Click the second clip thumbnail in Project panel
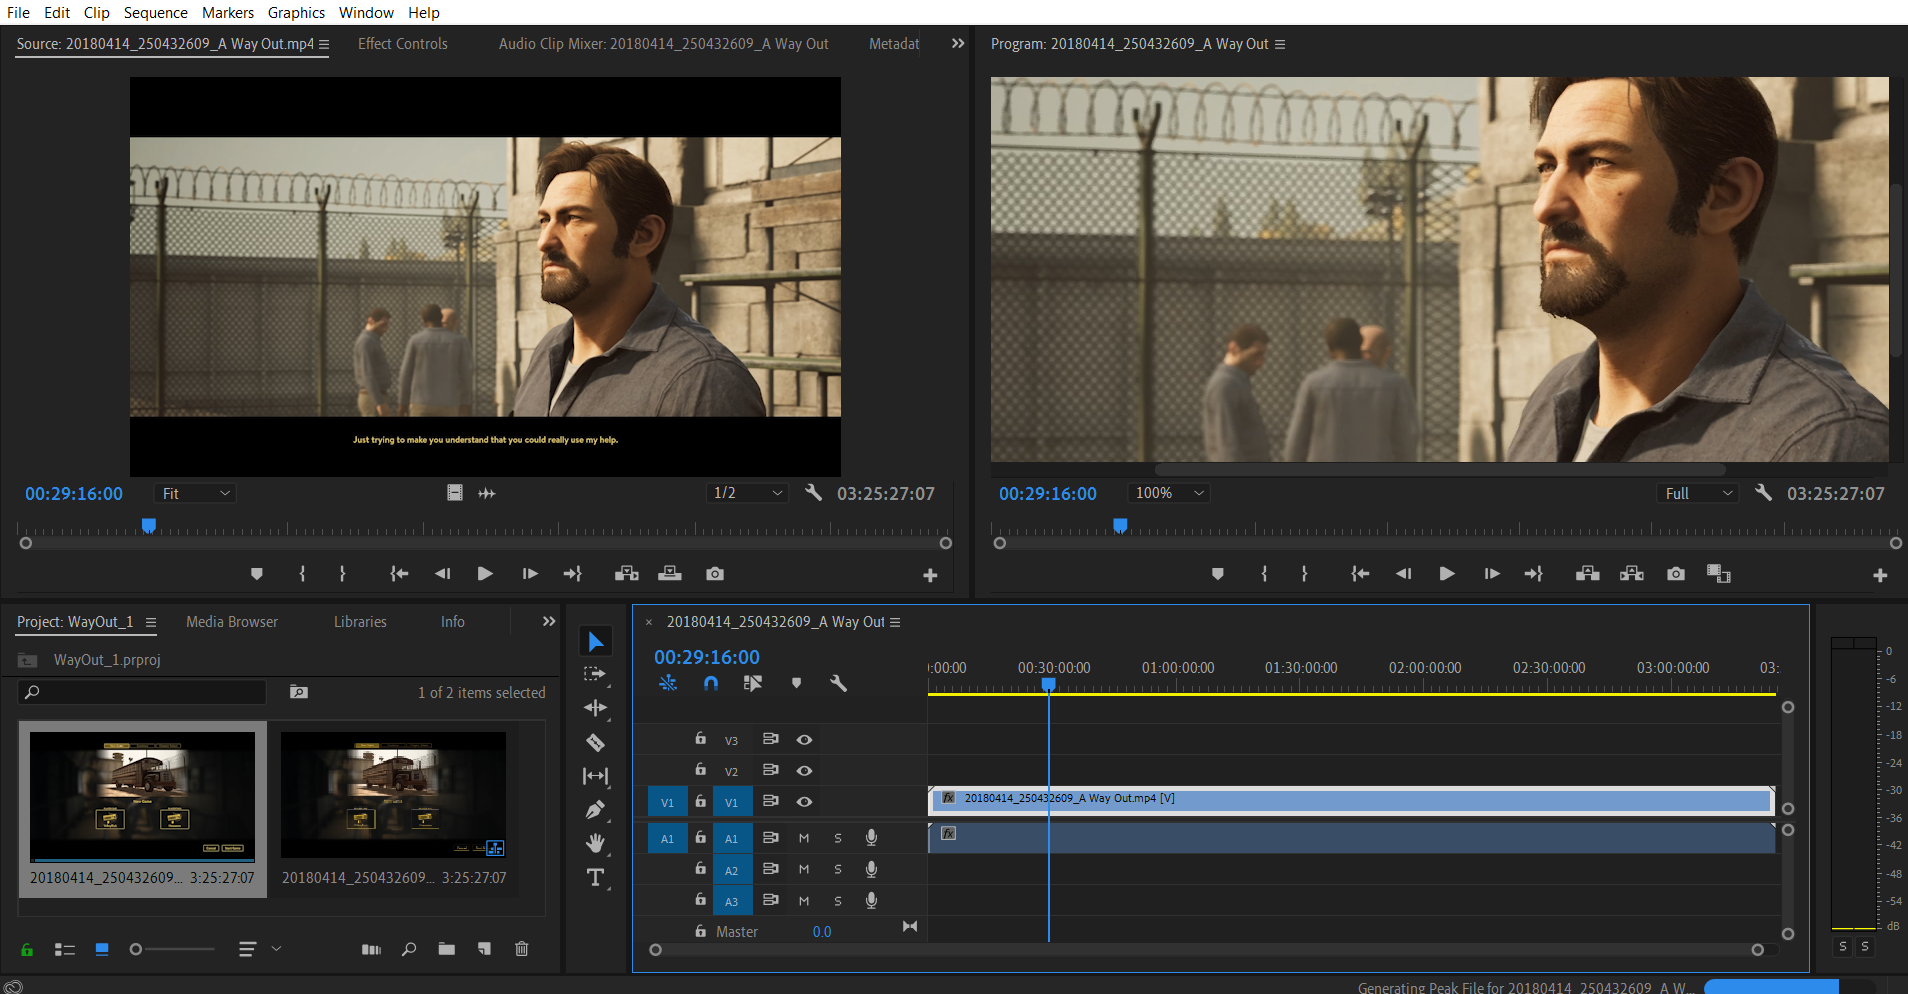Screen dimensions: 1908x994 pyautogui.click(x=393, y=794)
